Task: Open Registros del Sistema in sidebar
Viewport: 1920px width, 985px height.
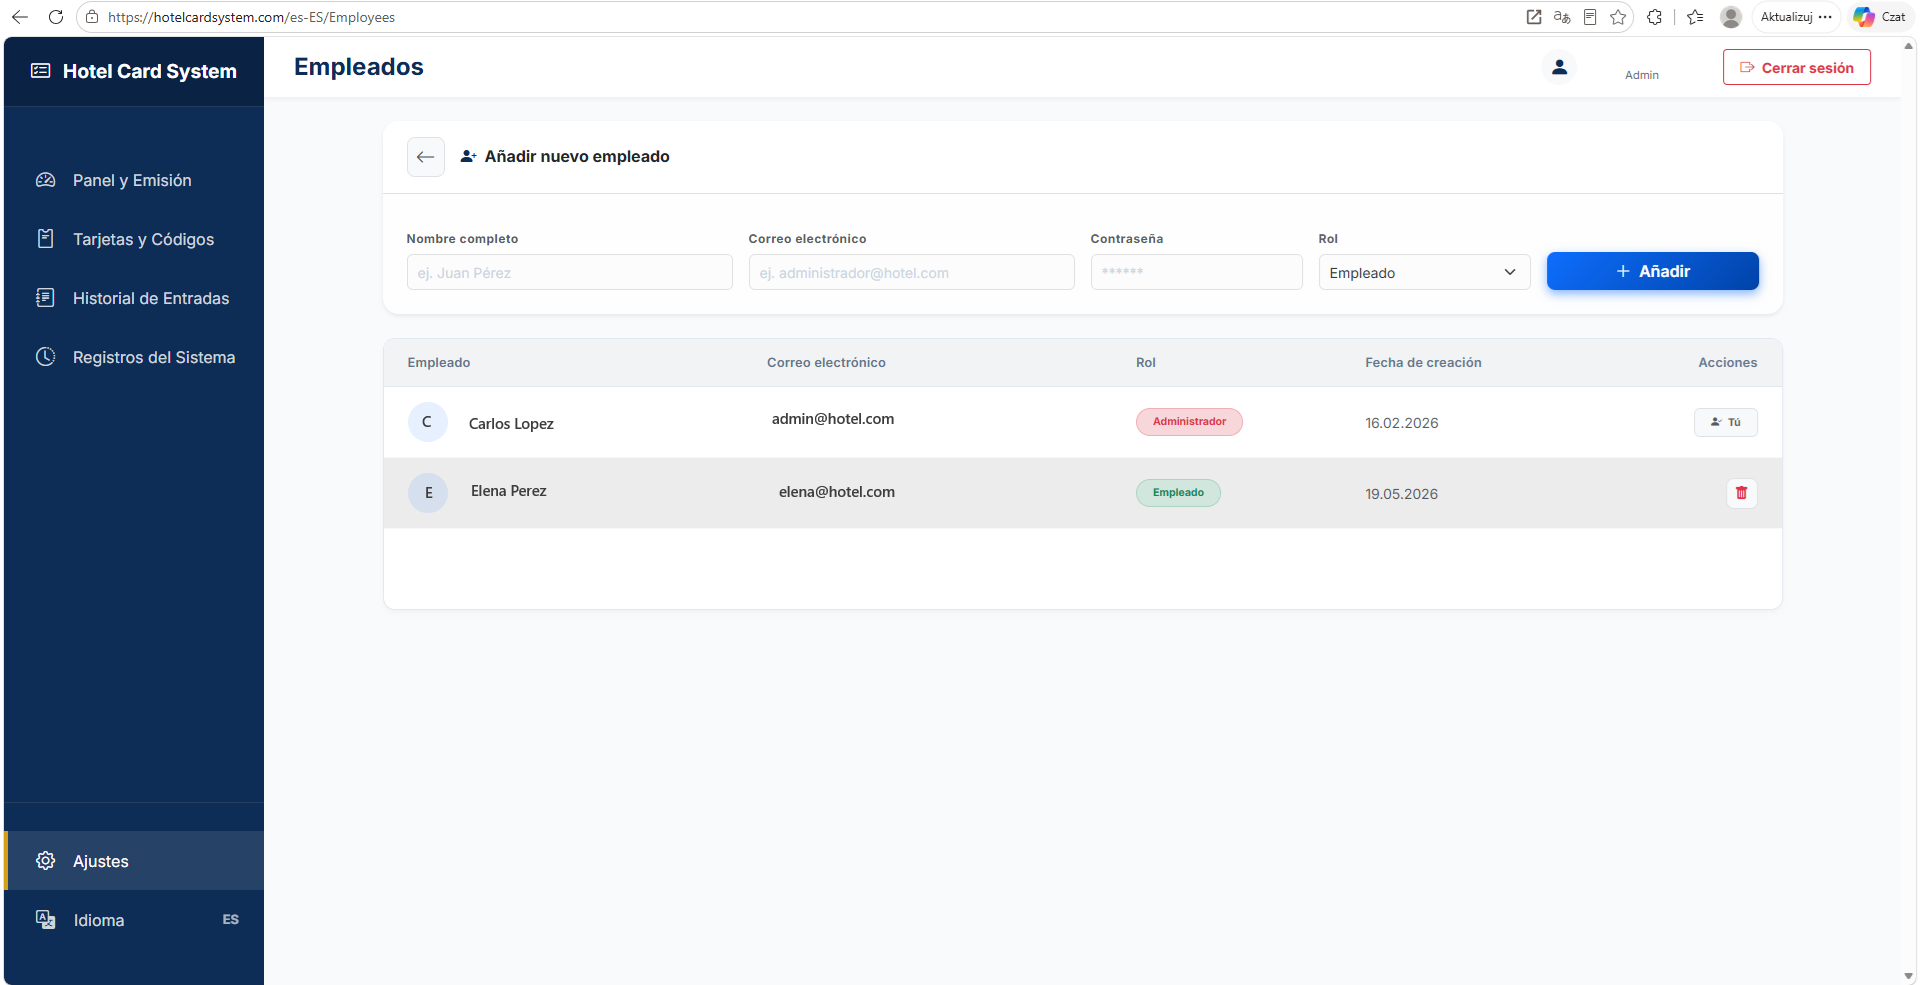Action: [134, 357]
